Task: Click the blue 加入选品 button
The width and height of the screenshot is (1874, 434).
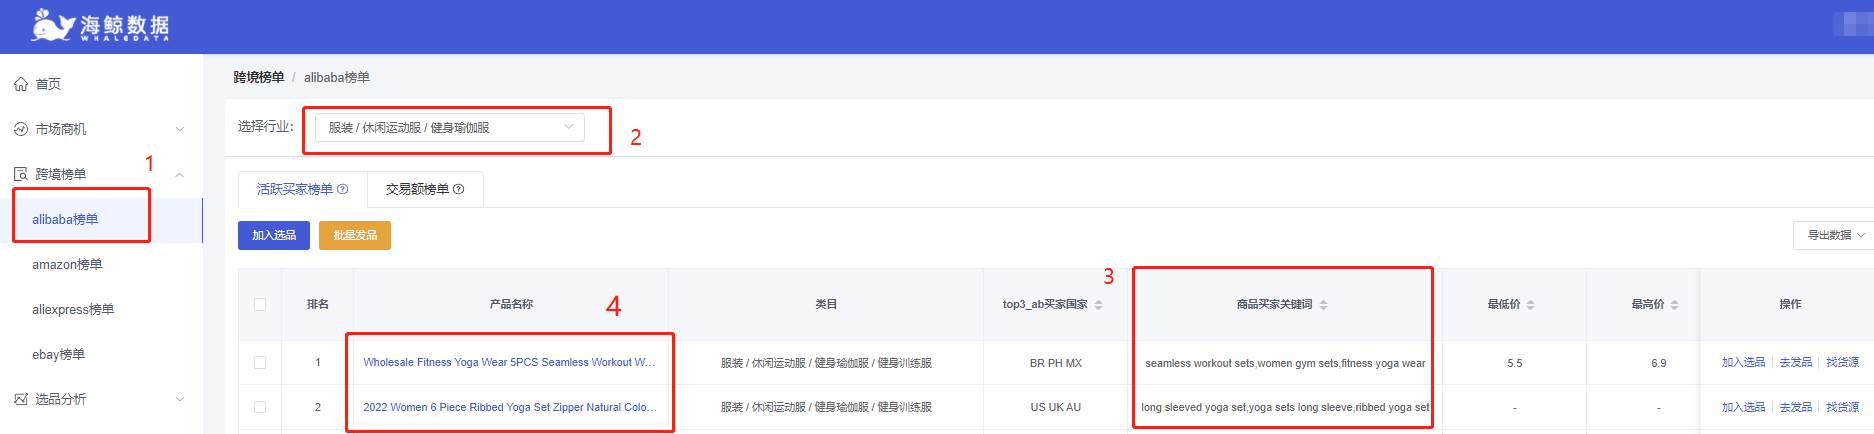Action: tap(274, 235)
